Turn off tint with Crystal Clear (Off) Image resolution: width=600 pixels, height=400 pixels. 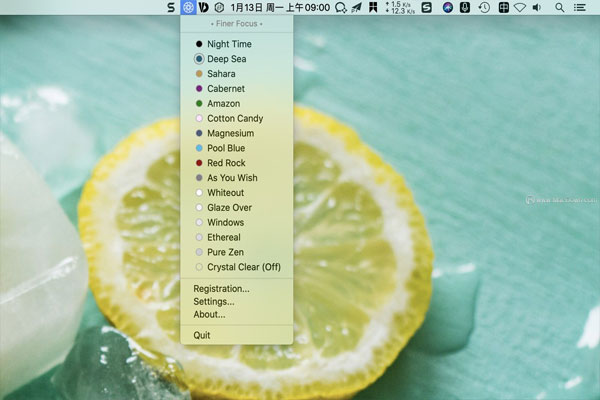click(243, 267)
